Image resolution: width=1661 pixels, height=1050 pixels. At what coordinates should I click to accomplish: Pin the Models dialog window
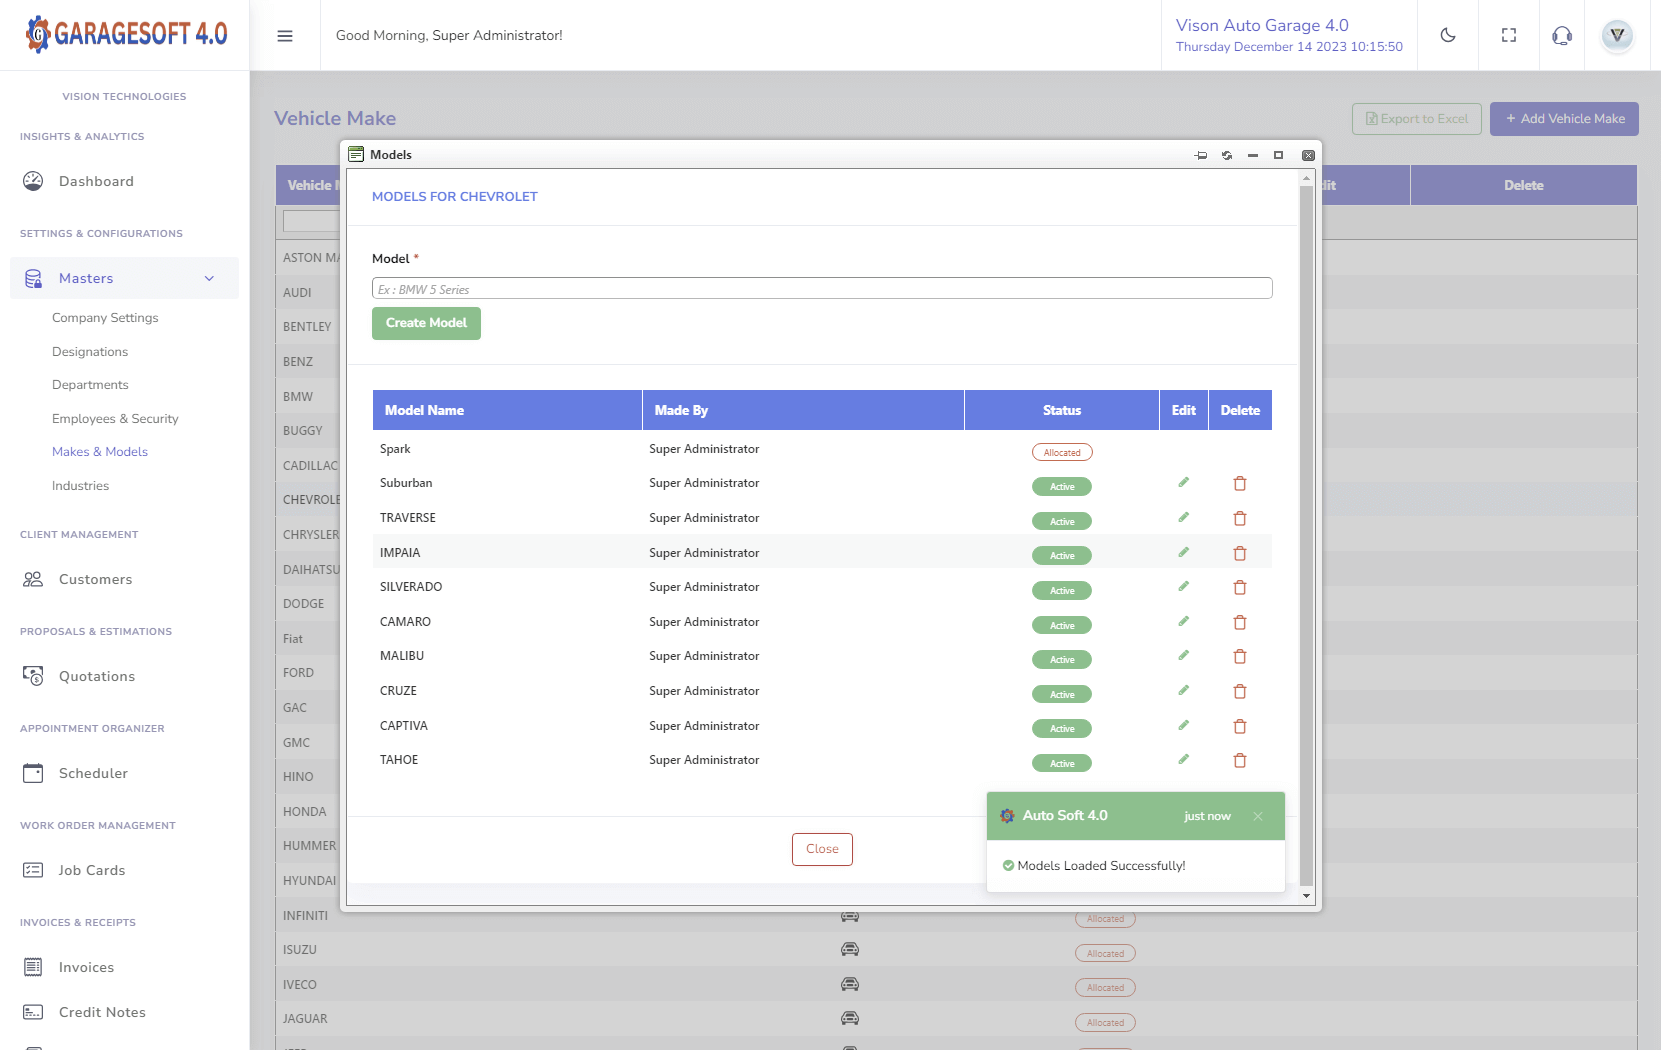[1201, 155]
